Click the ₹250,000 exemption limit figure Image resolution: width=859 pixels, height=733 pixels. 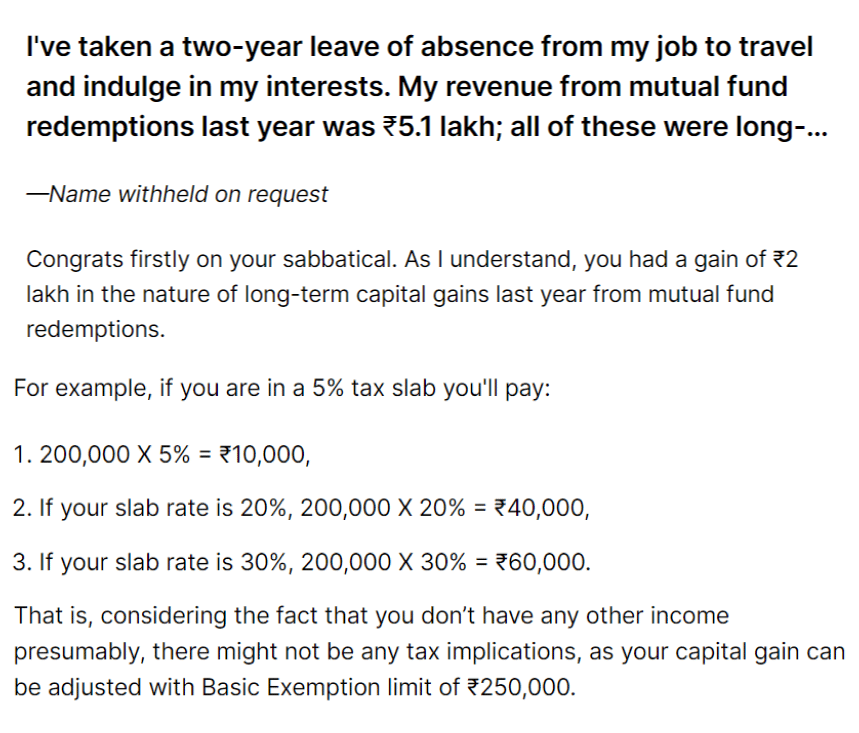521,687
